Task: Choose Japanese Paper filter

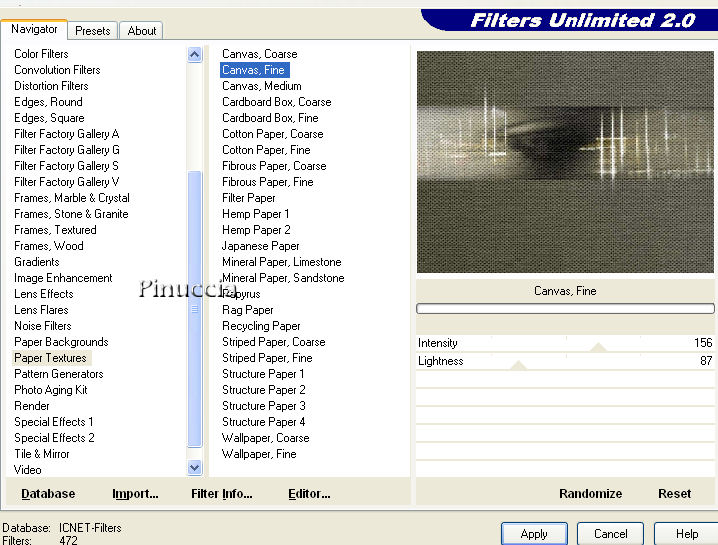Action: (x=261, y=246)
